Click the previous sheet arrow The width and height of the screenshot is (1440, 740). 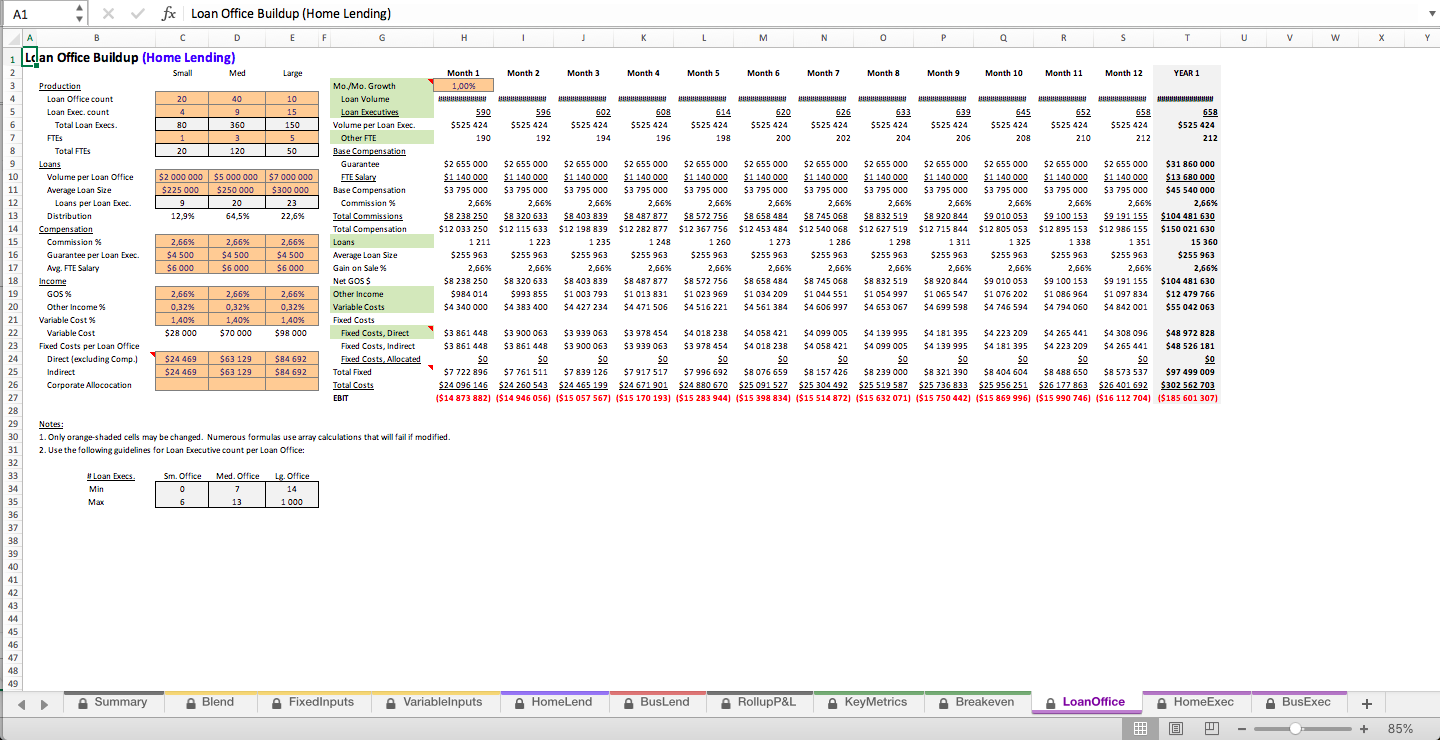(x=22, y=704)
